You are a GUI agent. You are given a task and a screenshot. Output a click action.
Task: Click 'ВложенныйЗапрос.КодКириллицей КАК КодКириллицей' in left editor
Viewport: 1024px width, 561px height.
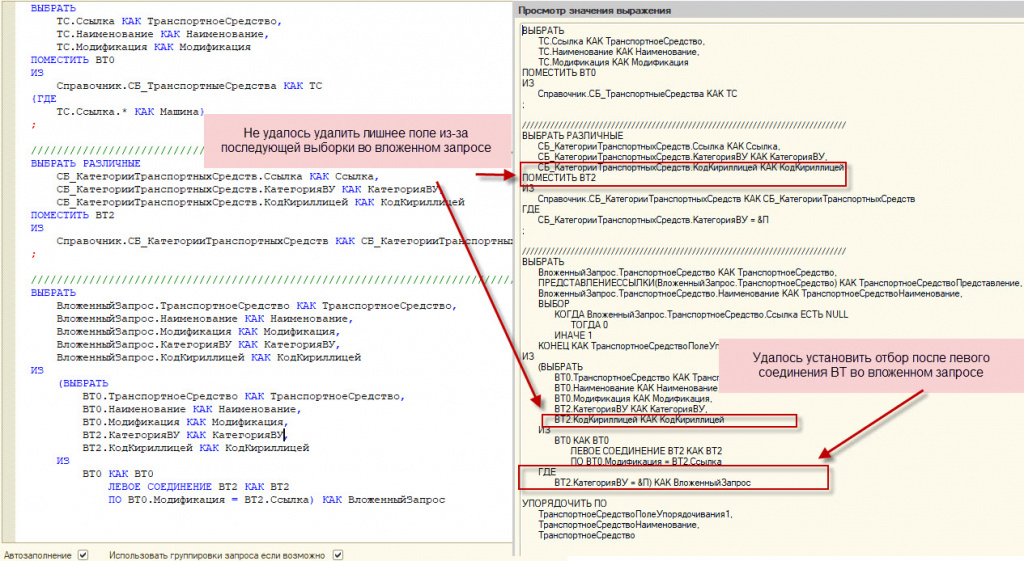coord(208,357)
